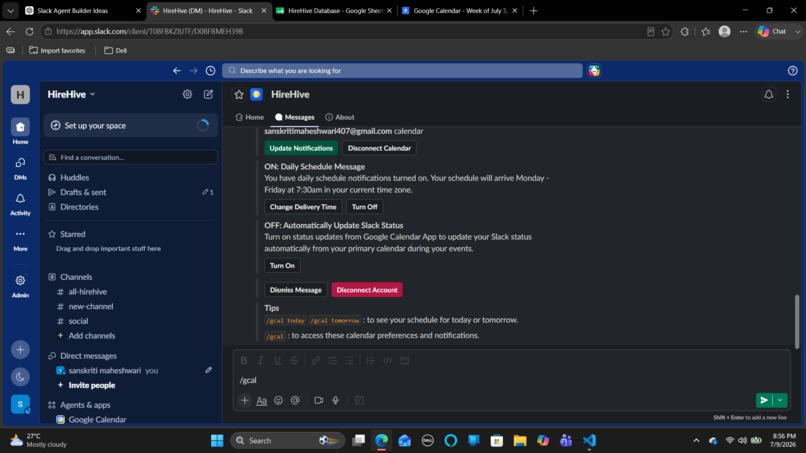Toggle ordered list in composer toolbar
The width and height of the screenshot is (806, 453).
(x=333, y=360)
